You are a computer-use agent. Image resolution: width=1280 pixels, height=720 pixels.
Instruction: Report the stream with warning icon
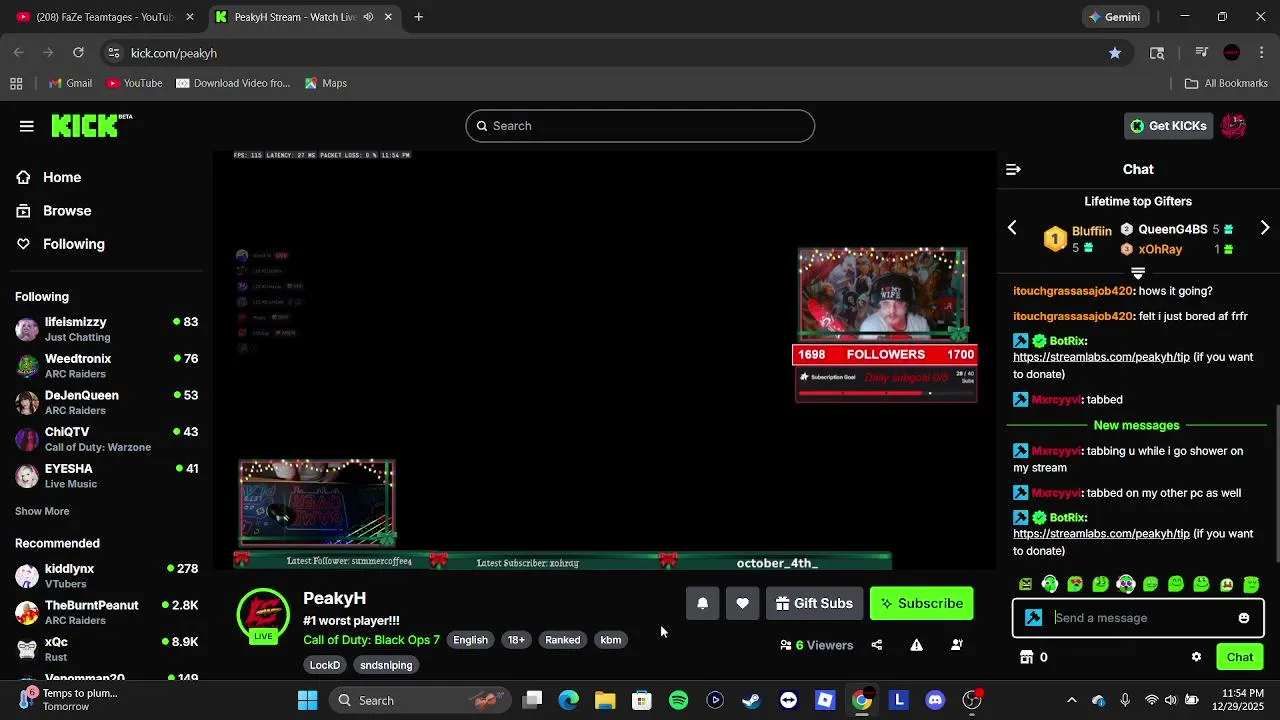916,645
